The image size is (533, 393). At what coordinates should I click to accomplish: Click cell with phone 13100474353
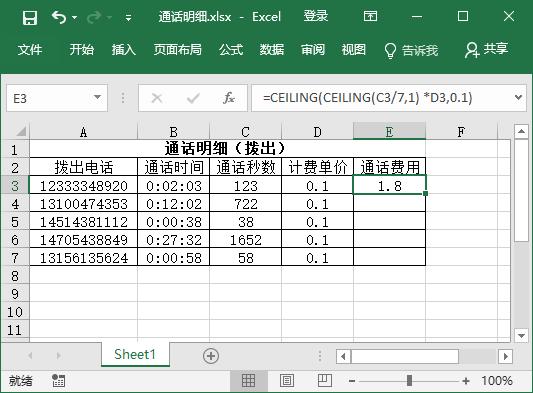pyautogui.click(x=84, y=204)
